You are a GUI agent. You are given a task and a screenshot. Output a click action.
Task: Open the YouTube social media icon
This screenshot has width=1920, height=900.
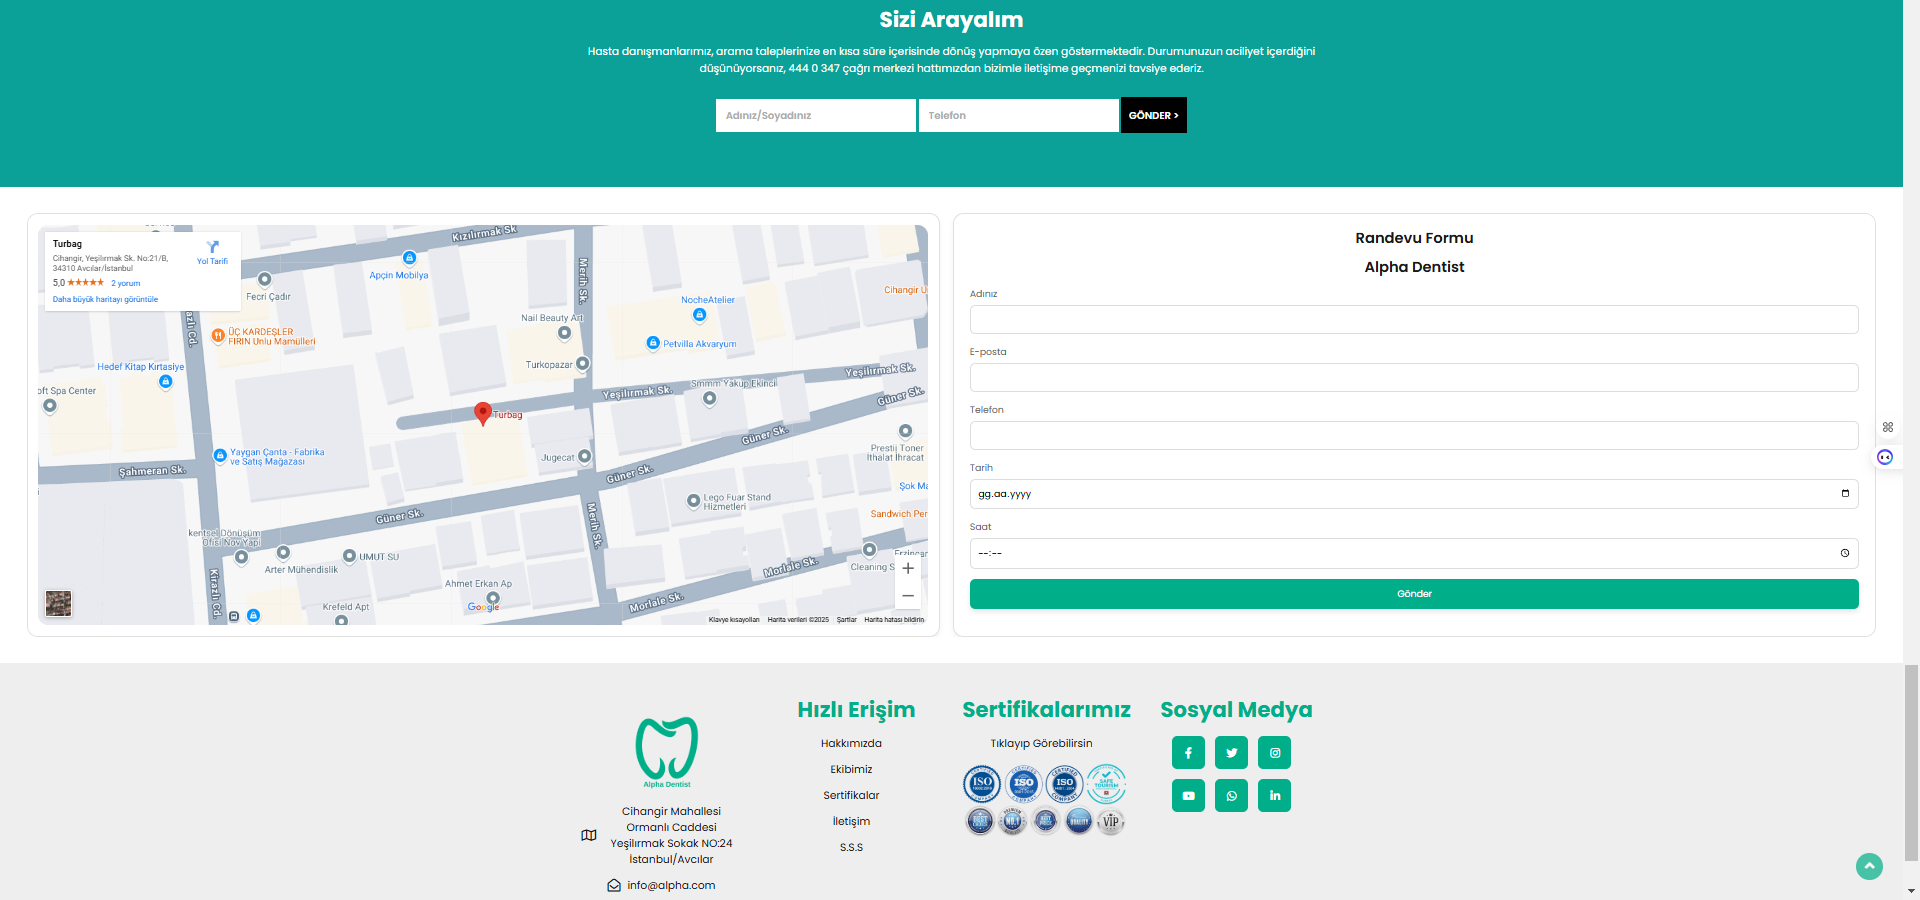[1188, 796]
